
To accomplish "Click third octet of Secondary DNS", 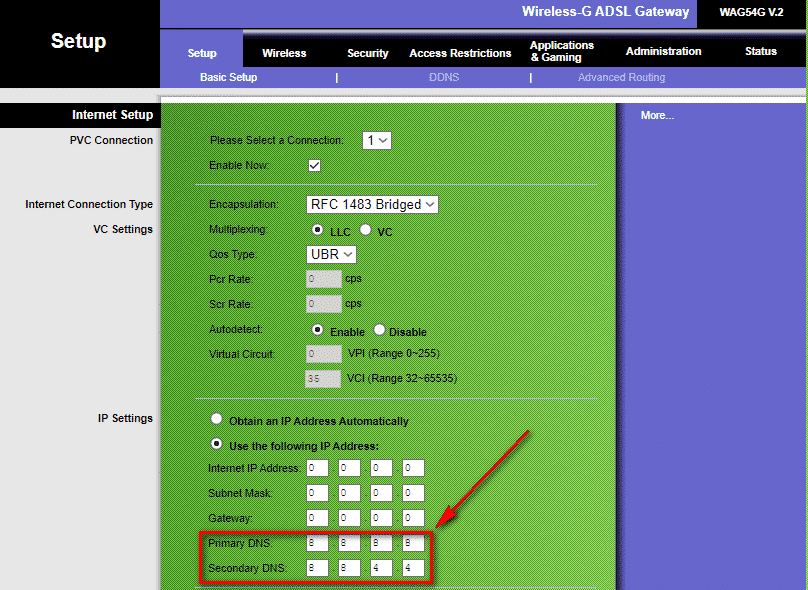I will pyautogui.click(x=381, y=568).
